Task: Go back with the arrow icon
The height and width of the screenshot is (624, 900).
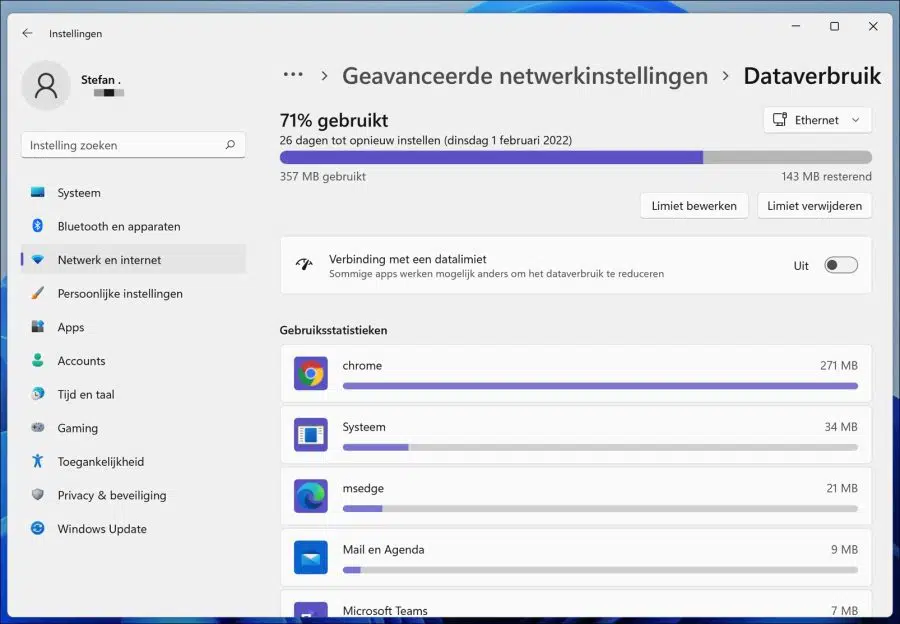Action: (27, 33)
